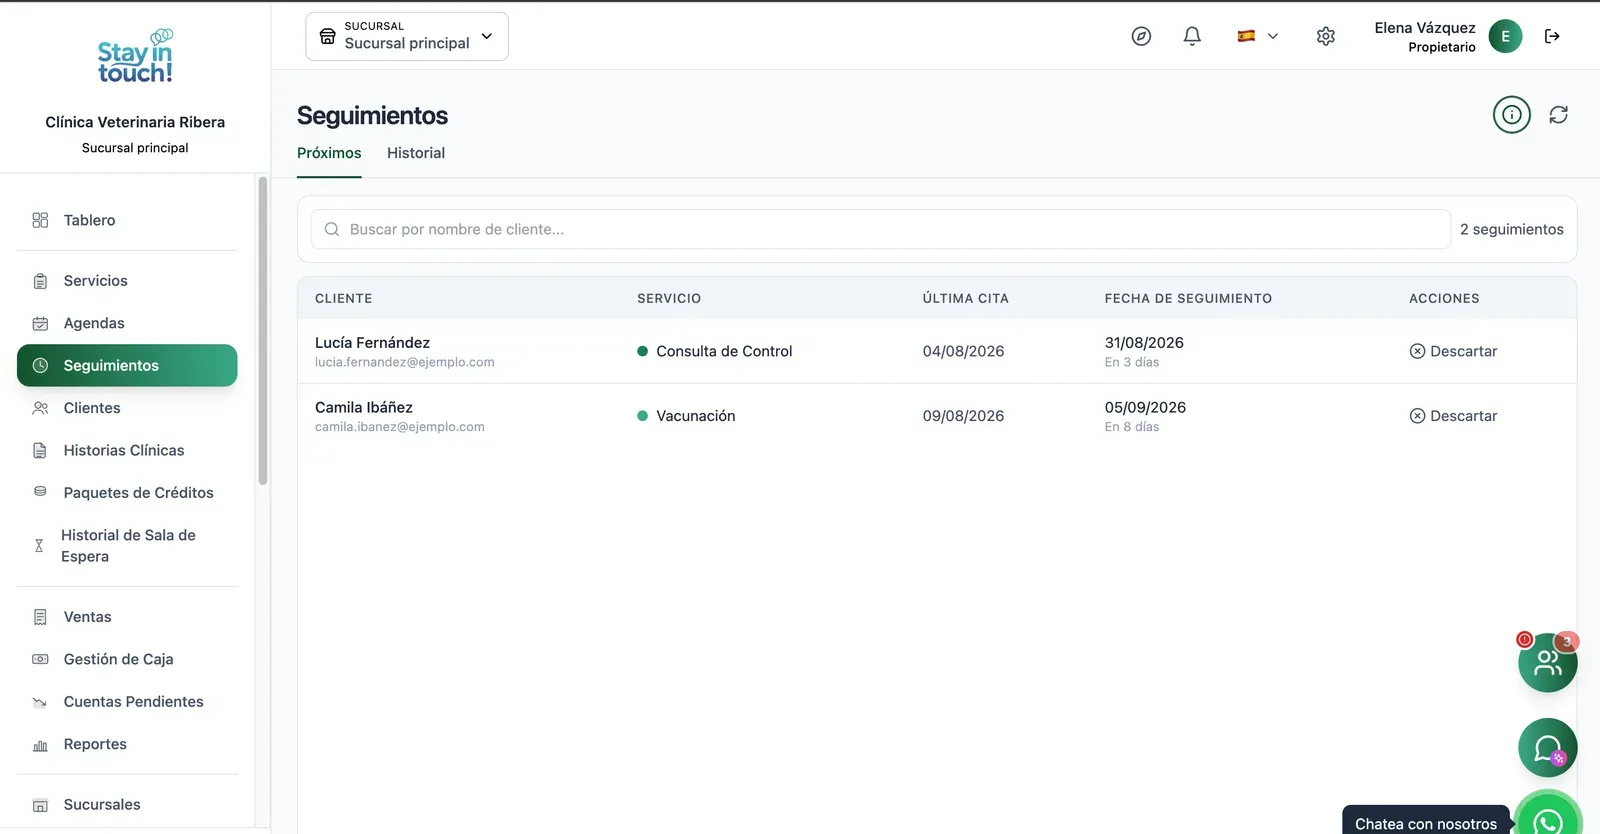Focus the client name search field

[881, 229]
